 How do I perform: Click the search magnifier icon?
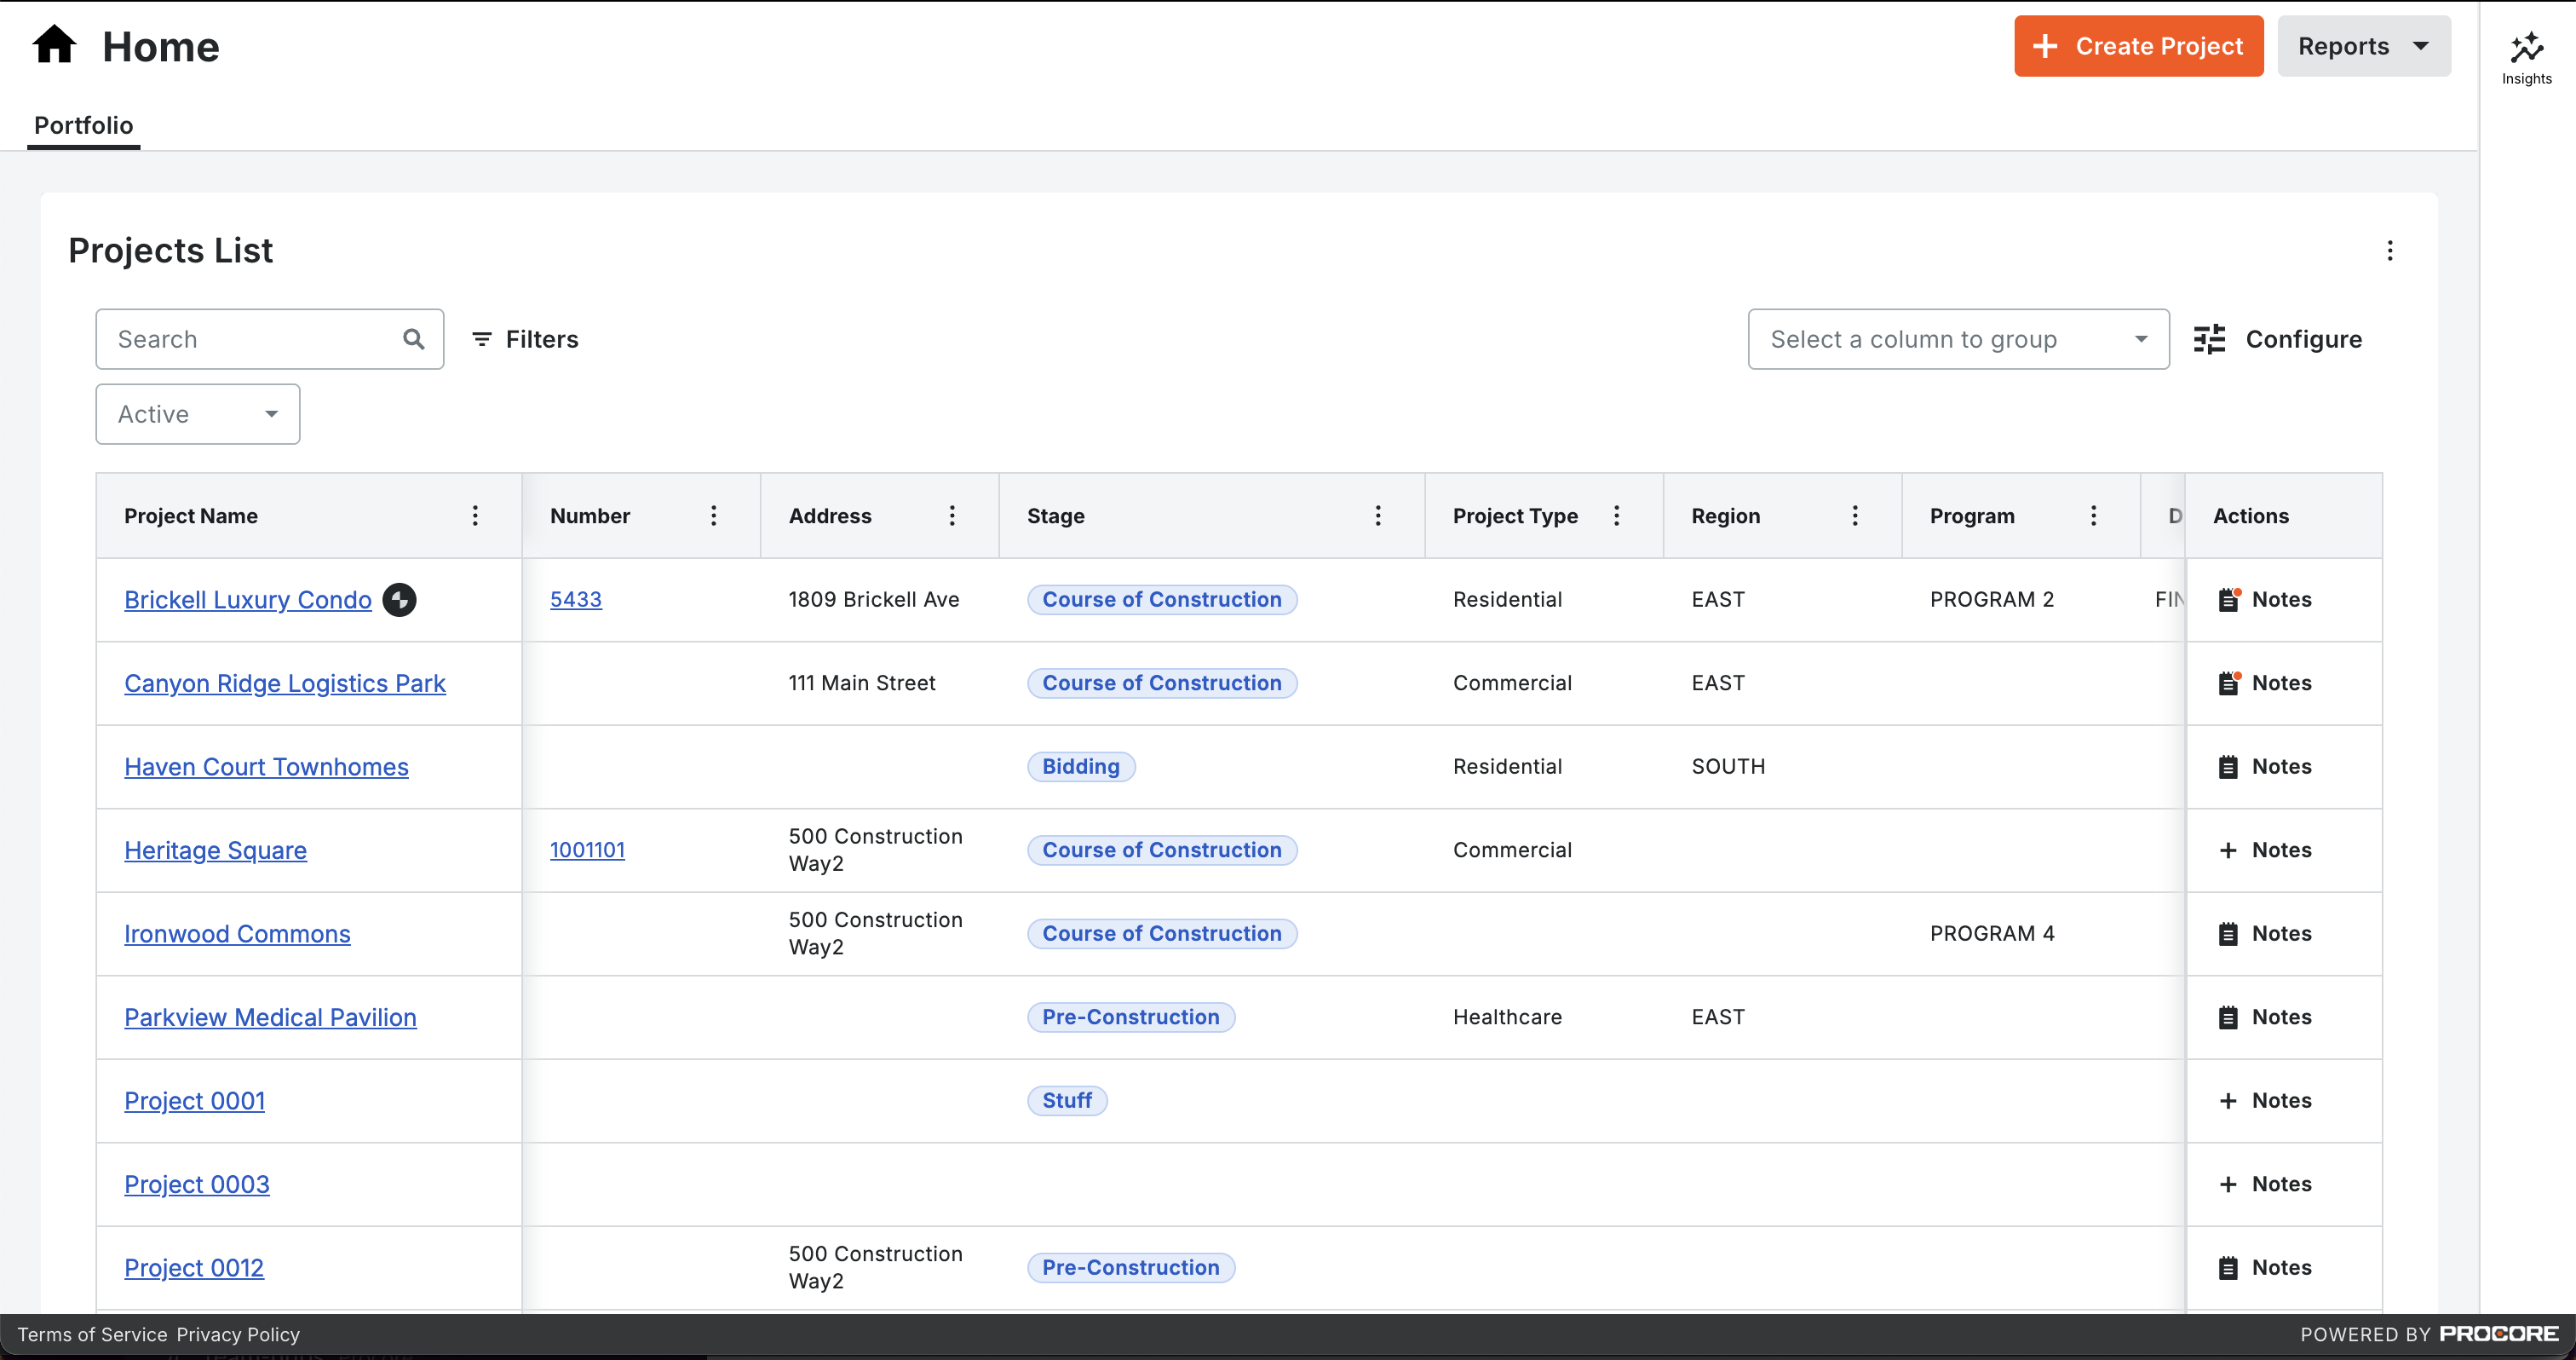coord(413,339)
